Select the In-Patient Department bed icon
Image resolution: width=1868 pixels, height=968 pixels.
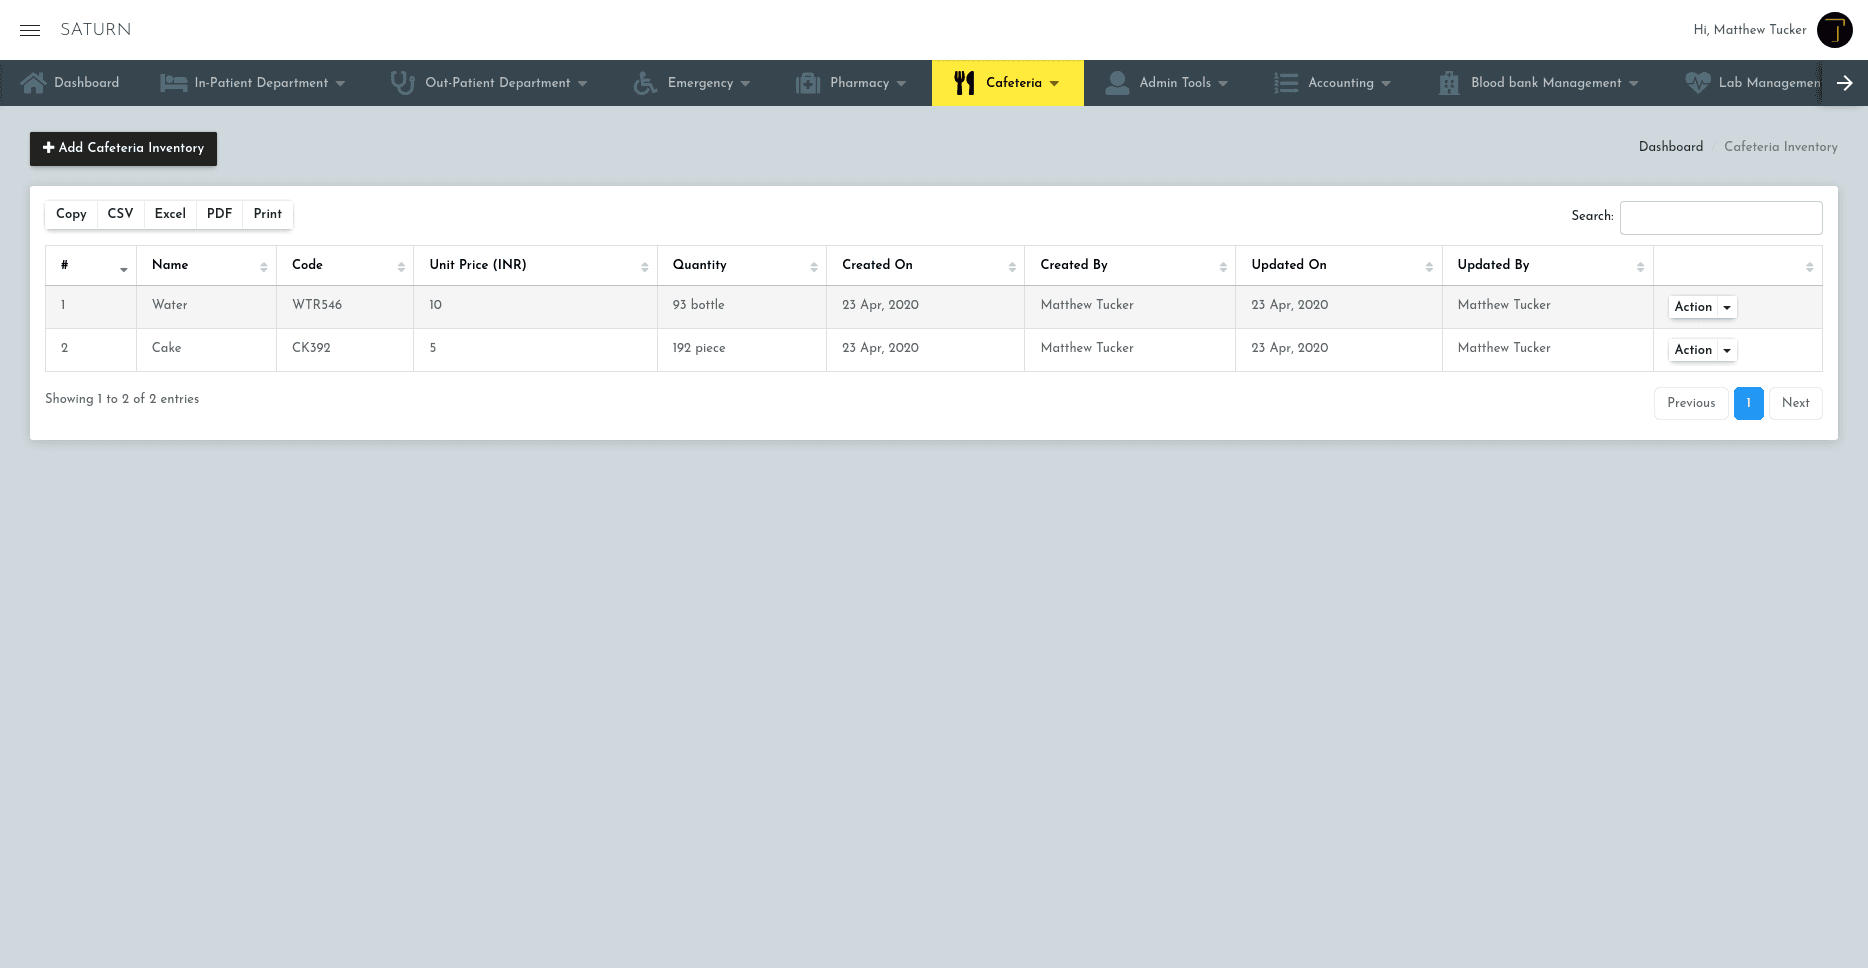173,82
